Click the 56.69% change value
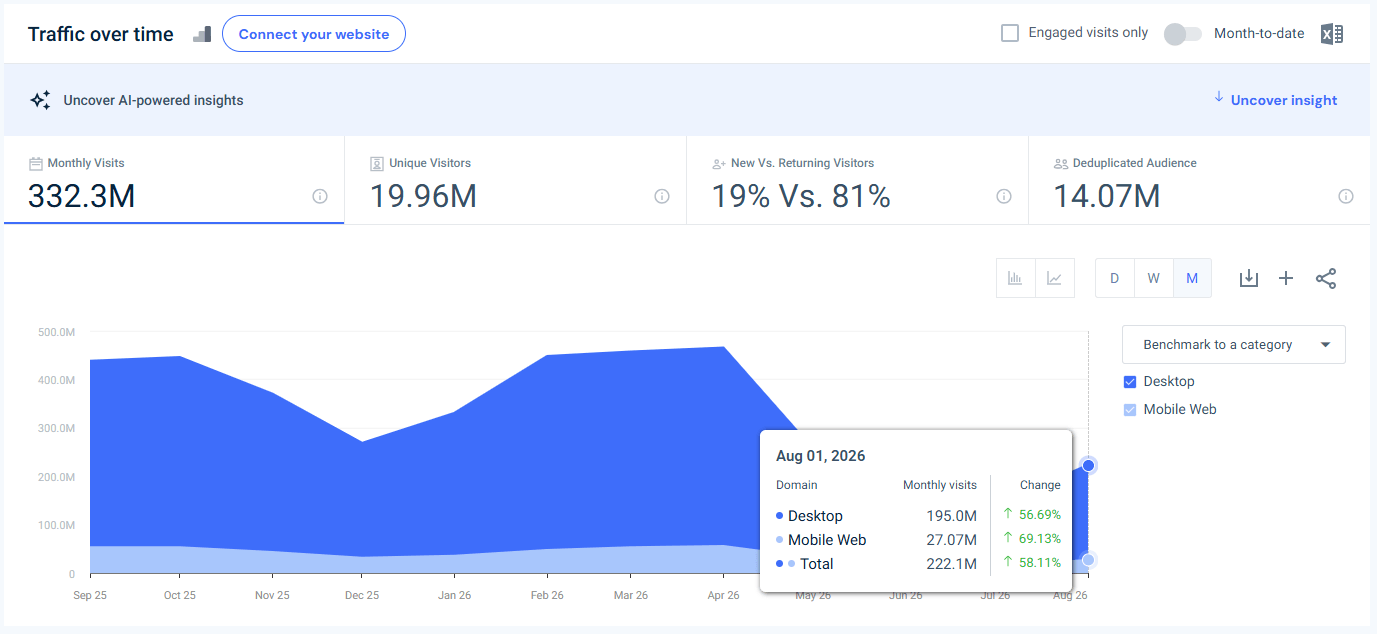Viewport: 1377px width, 634px height. coord(1040,515)
